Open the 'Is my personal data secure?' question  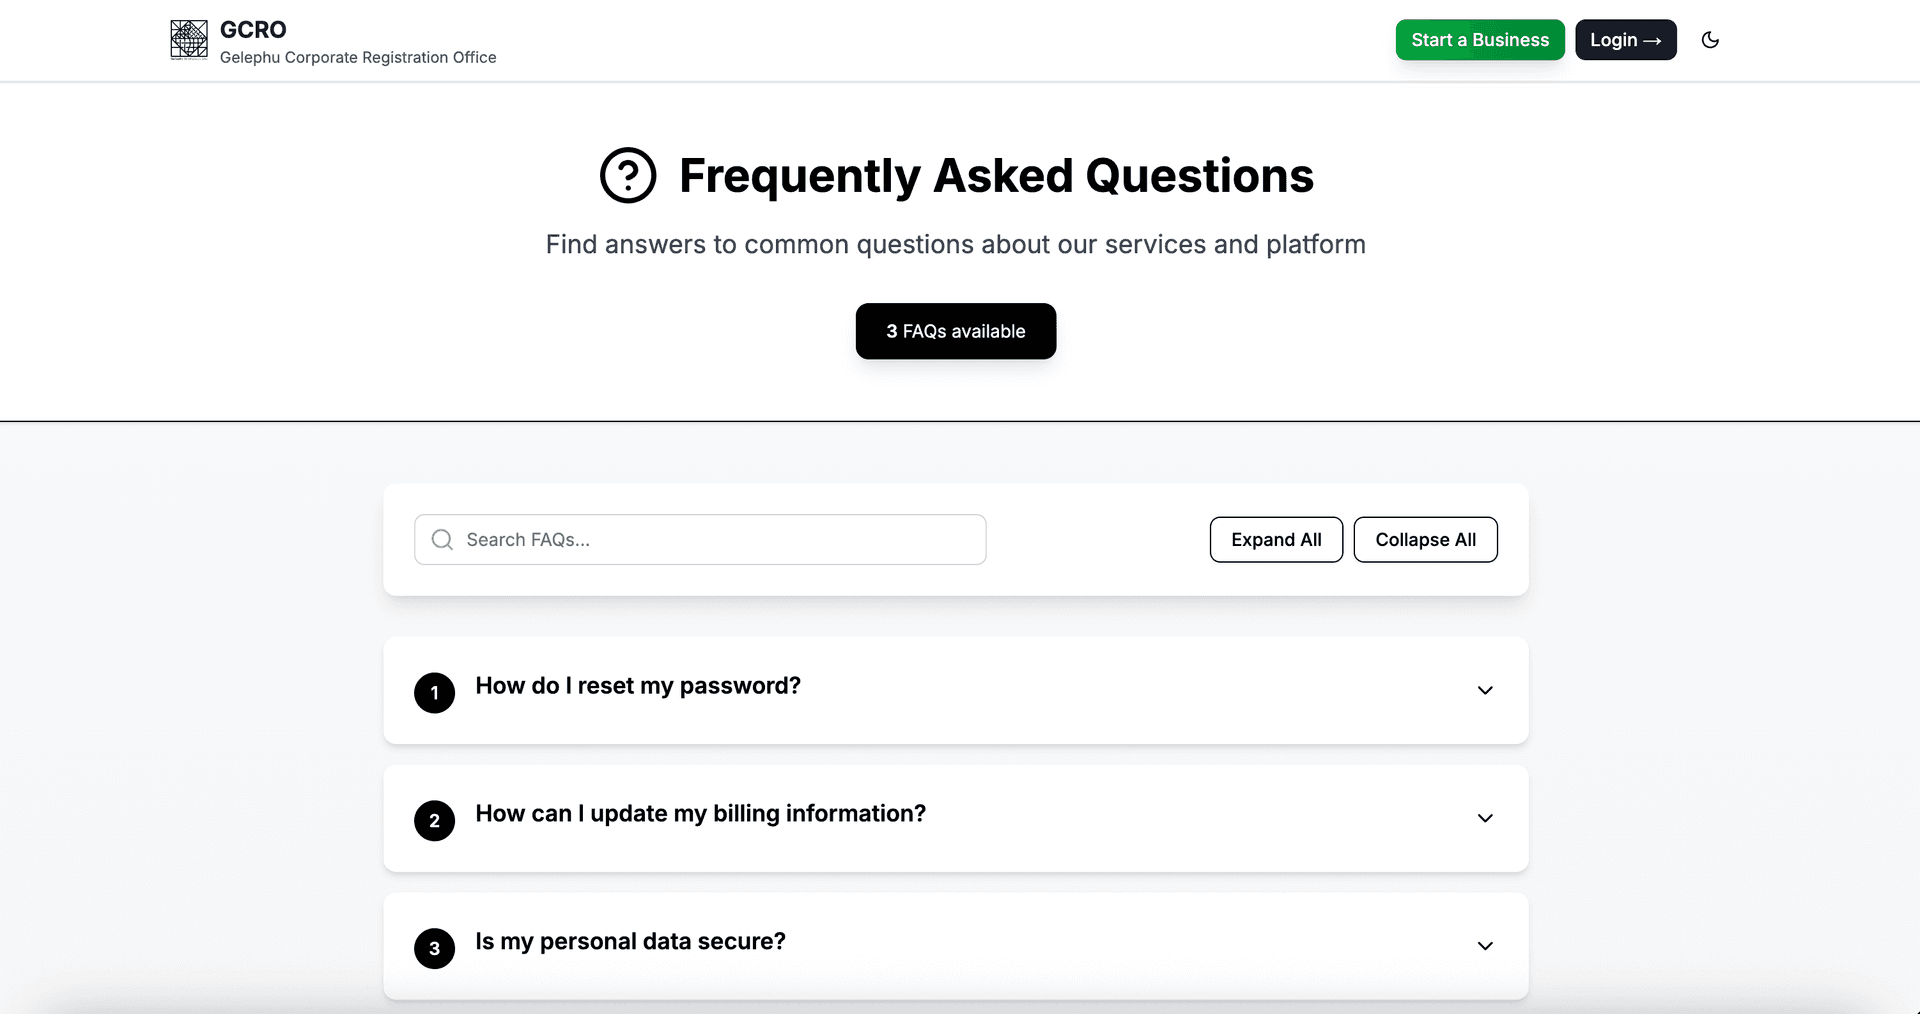click(631, 941)
